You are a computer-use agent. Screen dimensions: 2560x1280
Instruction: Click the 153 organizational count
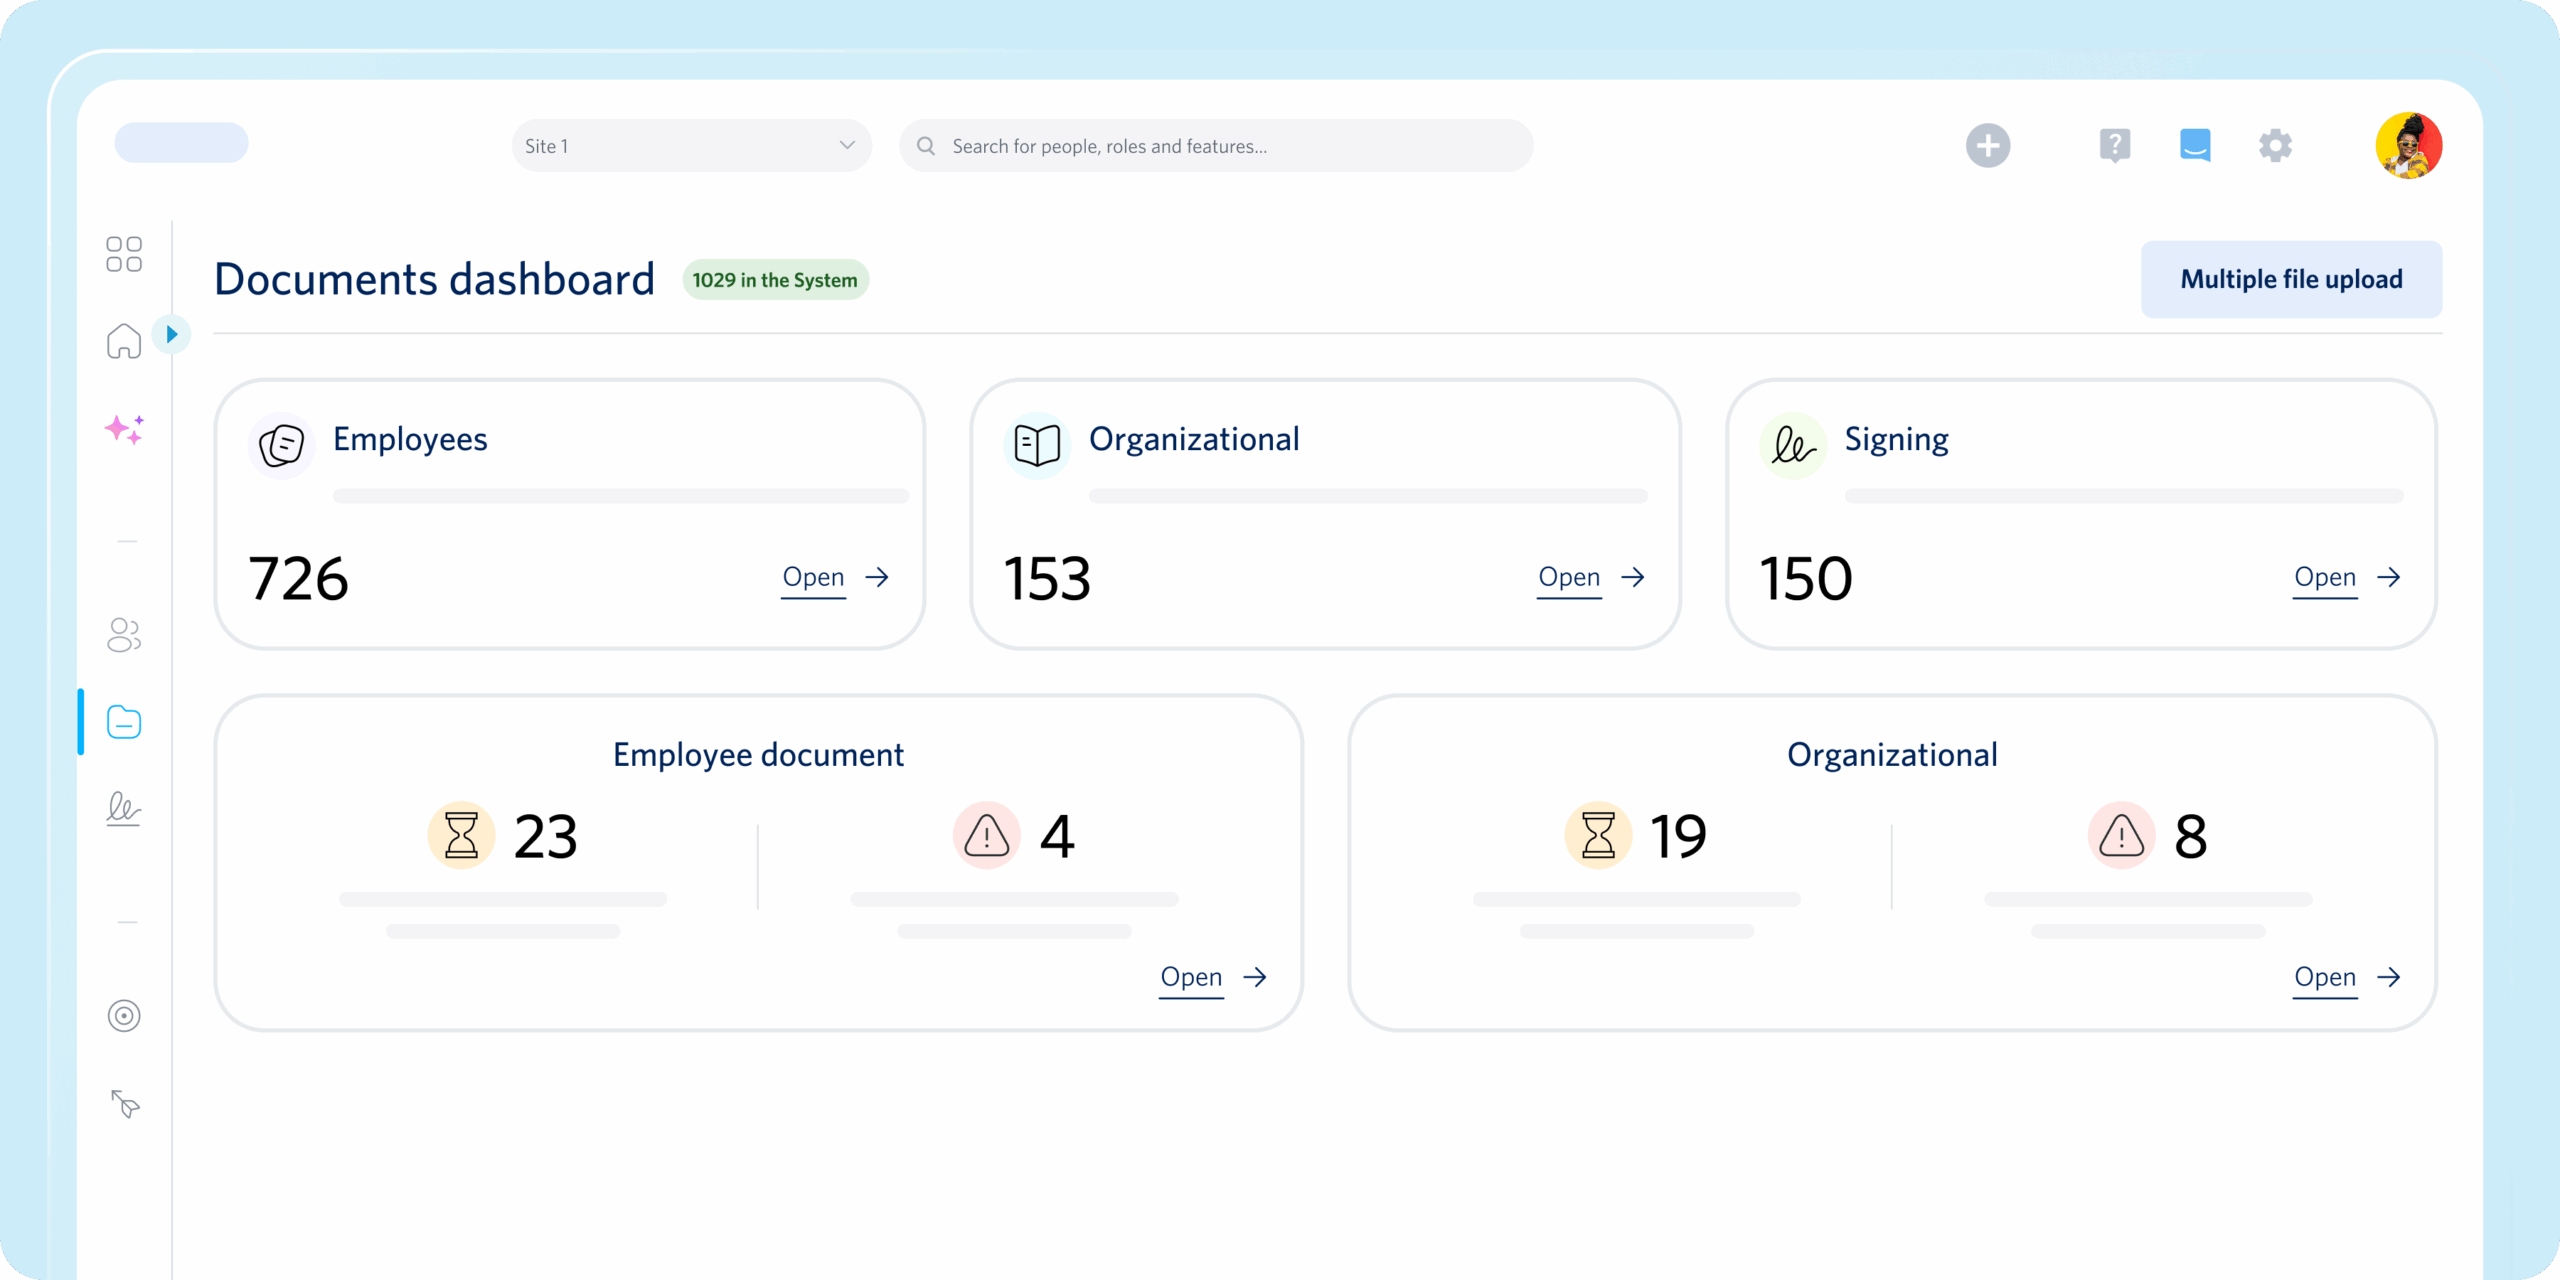[1047, 578]
